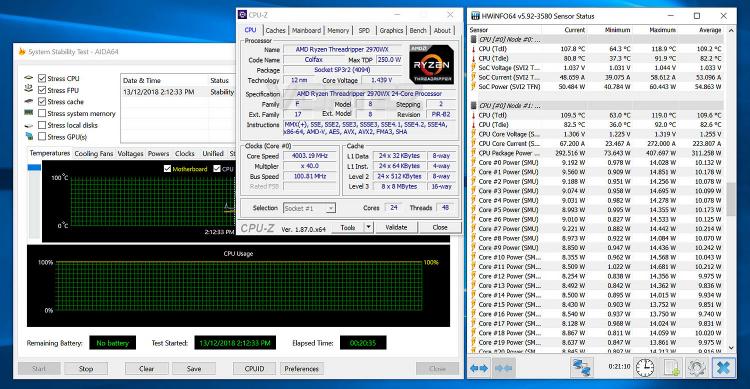Open HWiNFO sensor settings gear icon

[x=697, y=367]
